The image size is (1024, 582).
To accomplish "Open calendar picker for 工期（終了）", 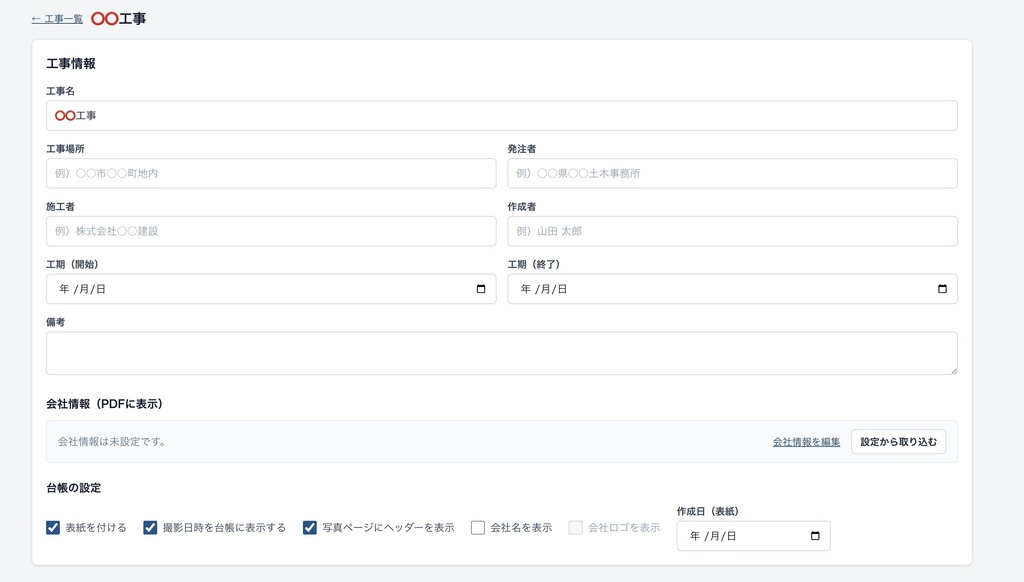I will [942, 289].
